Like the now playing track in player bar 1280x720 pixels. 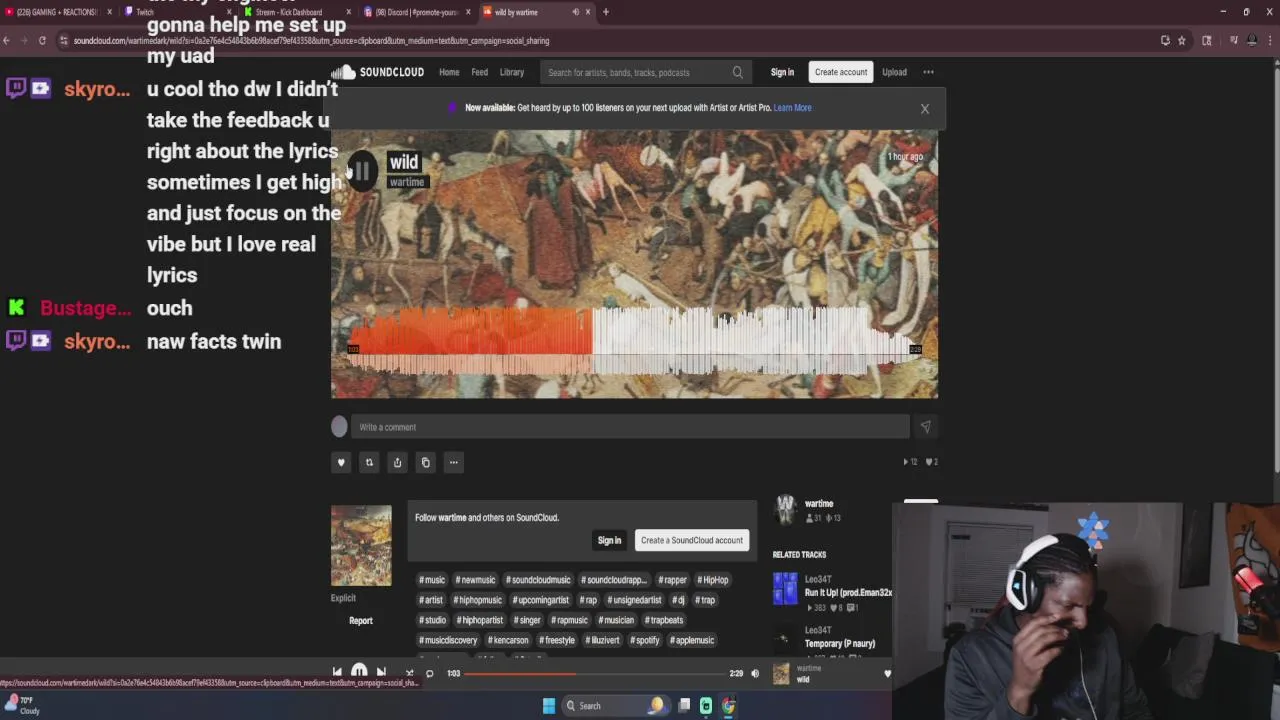point(887,674)
